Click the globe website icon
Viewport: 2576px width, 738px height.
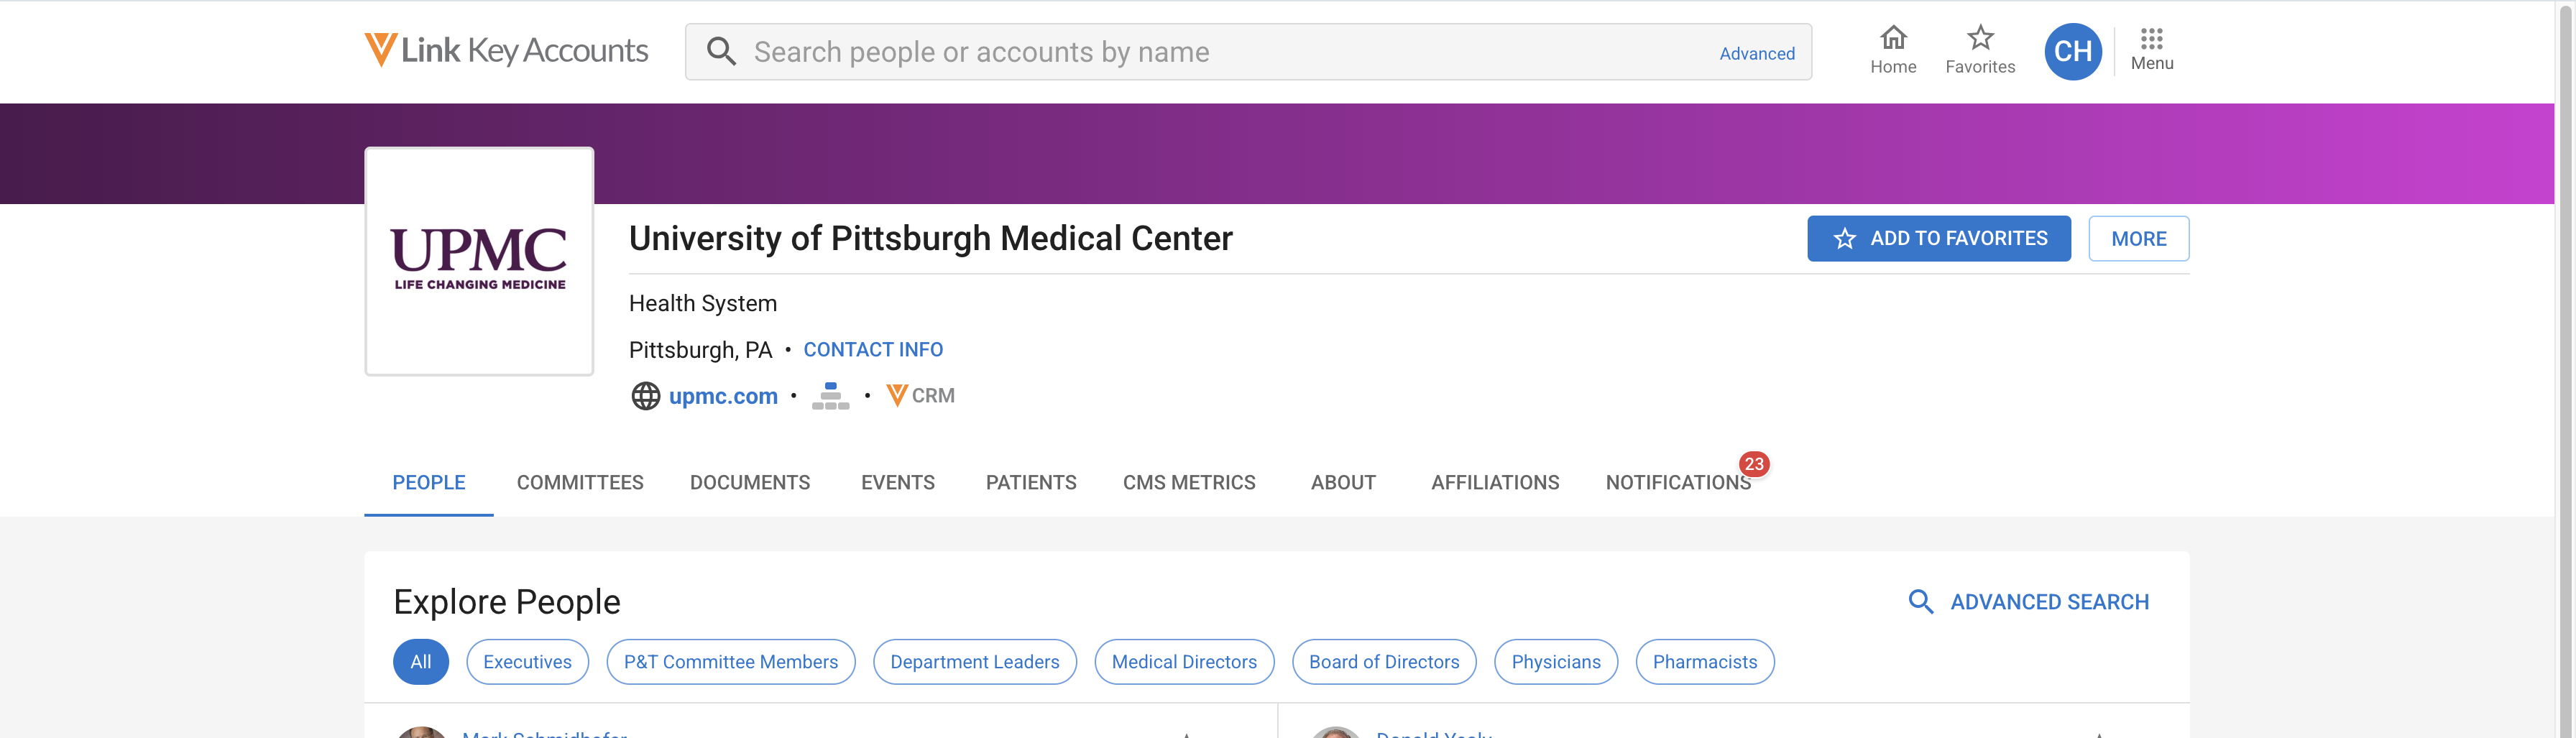pyautogui.click(x=646, y=396)
